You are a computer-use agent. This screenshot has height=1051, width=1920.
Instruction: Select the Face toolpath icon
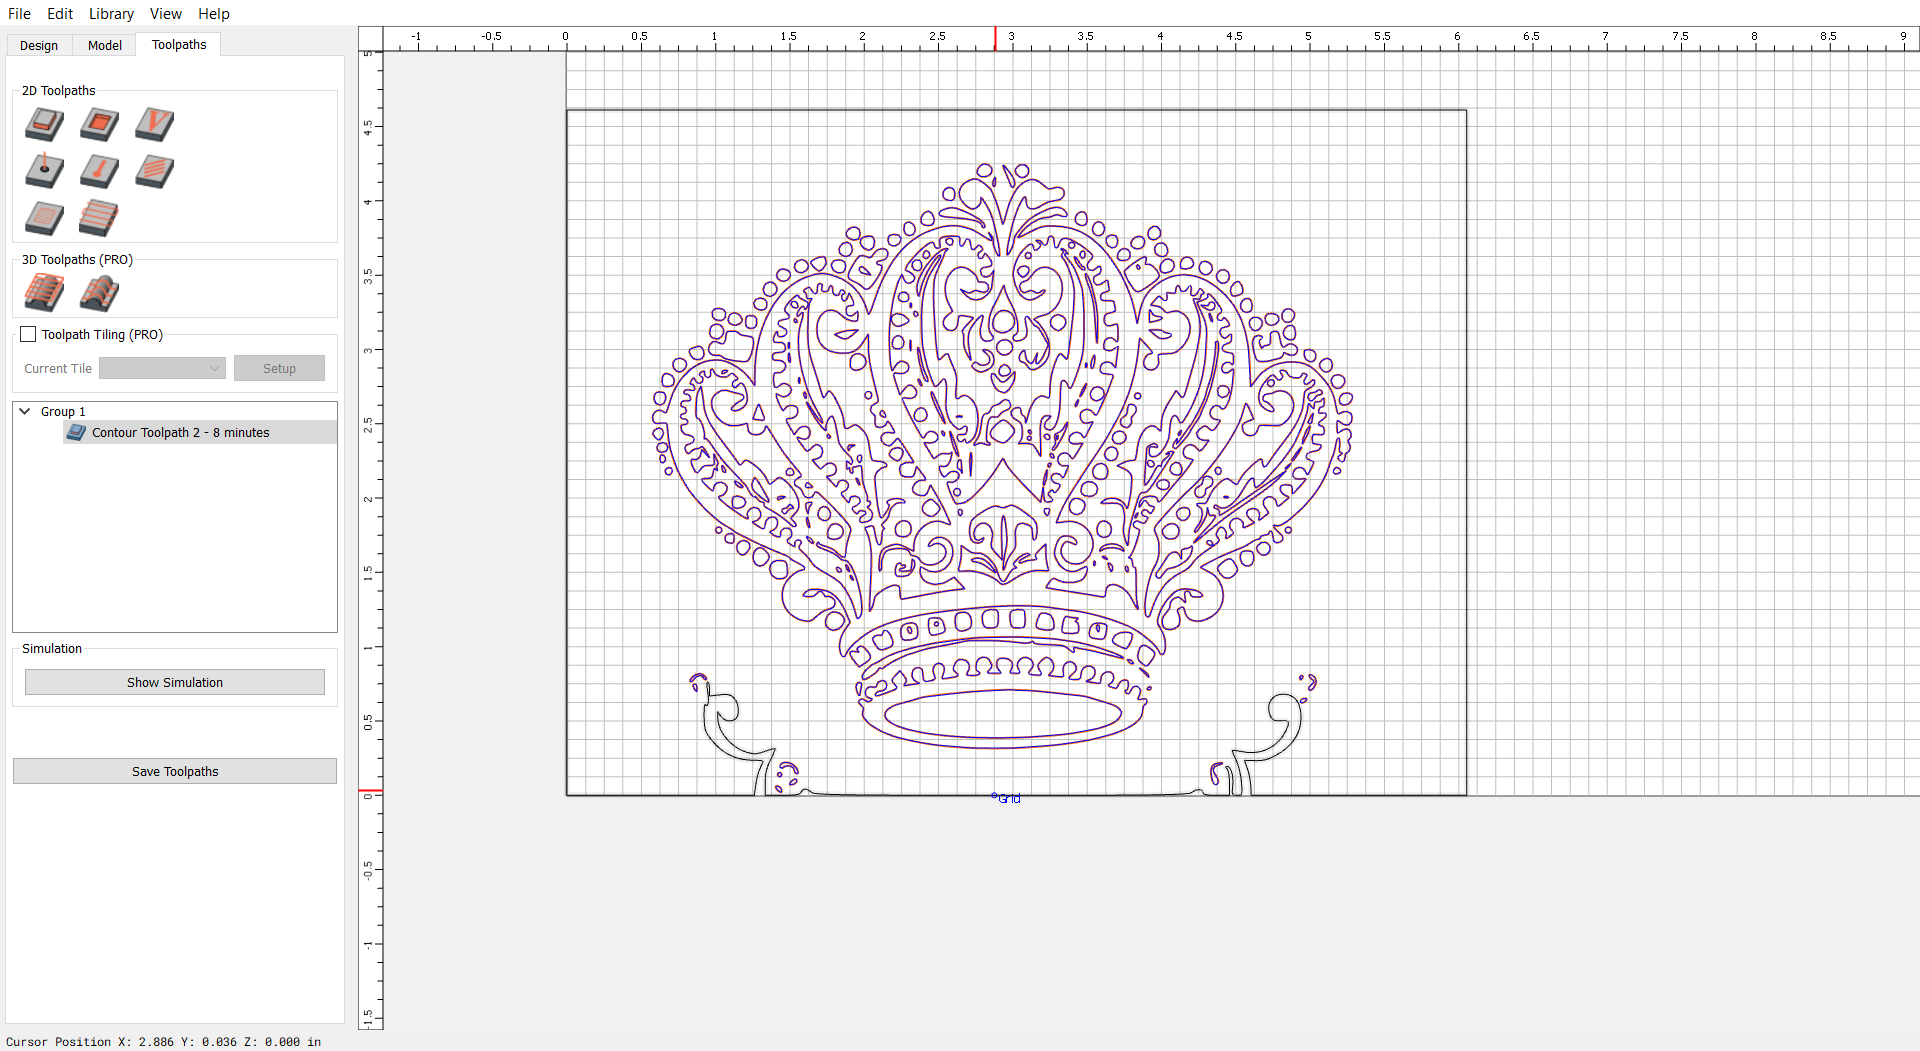click(99, 217)
